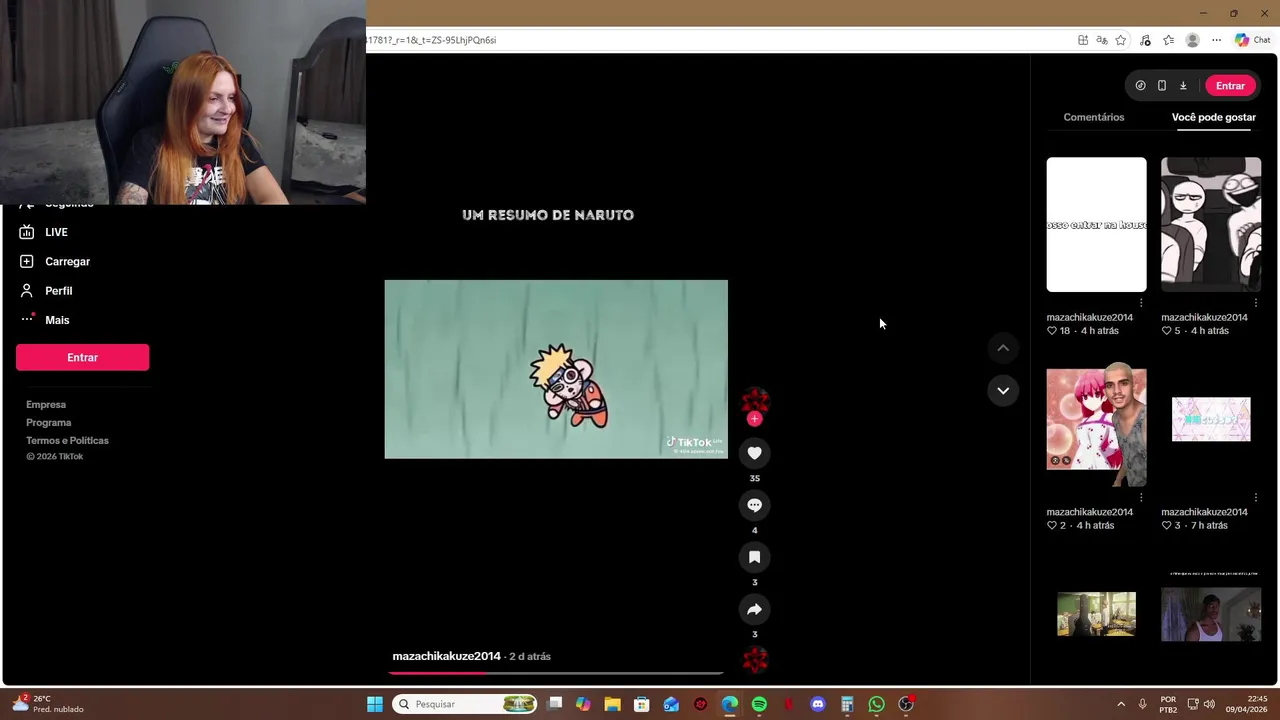The width and height of the screenshot is (1280, 720).
Task: Follow creator via red plus badge
Action: coord(755,419)
